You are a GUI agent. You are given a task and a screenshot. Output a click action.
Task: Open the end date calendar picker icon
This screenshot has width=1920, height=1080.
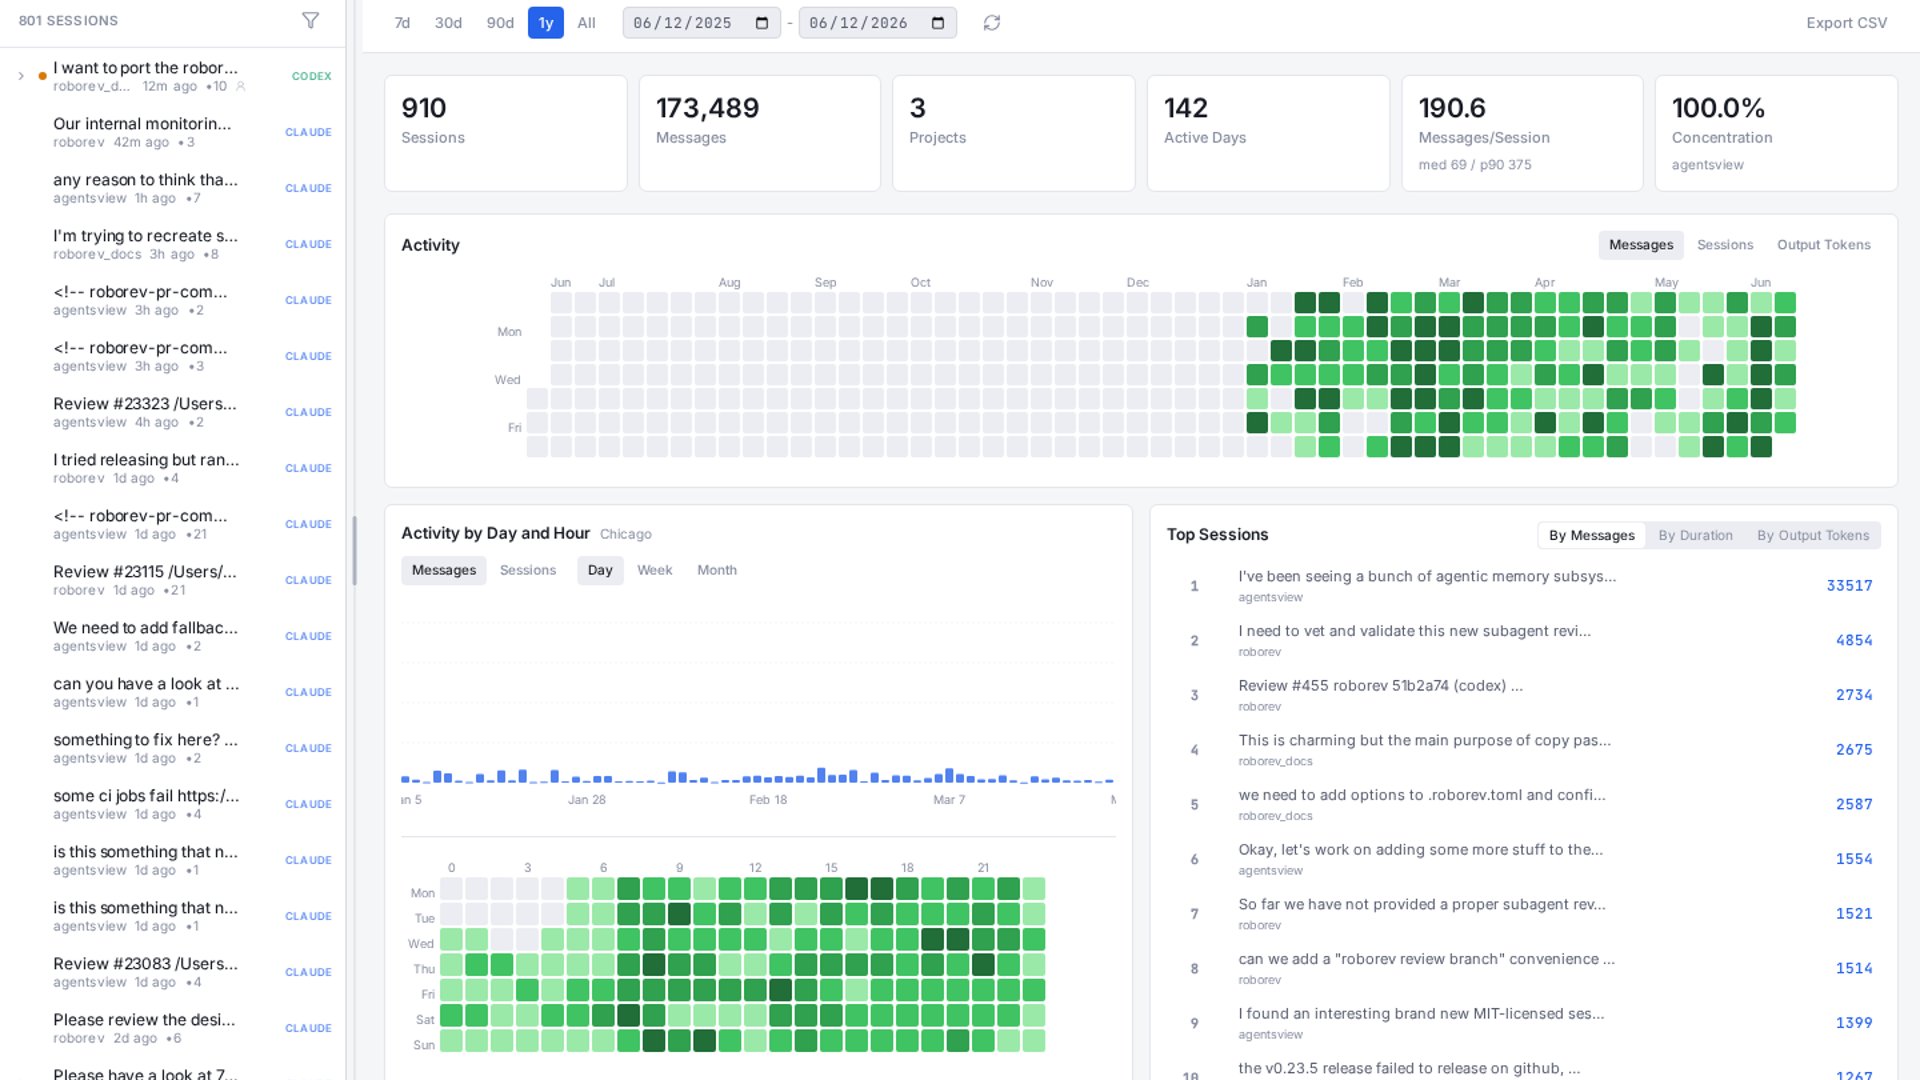(x=938, y=23)
